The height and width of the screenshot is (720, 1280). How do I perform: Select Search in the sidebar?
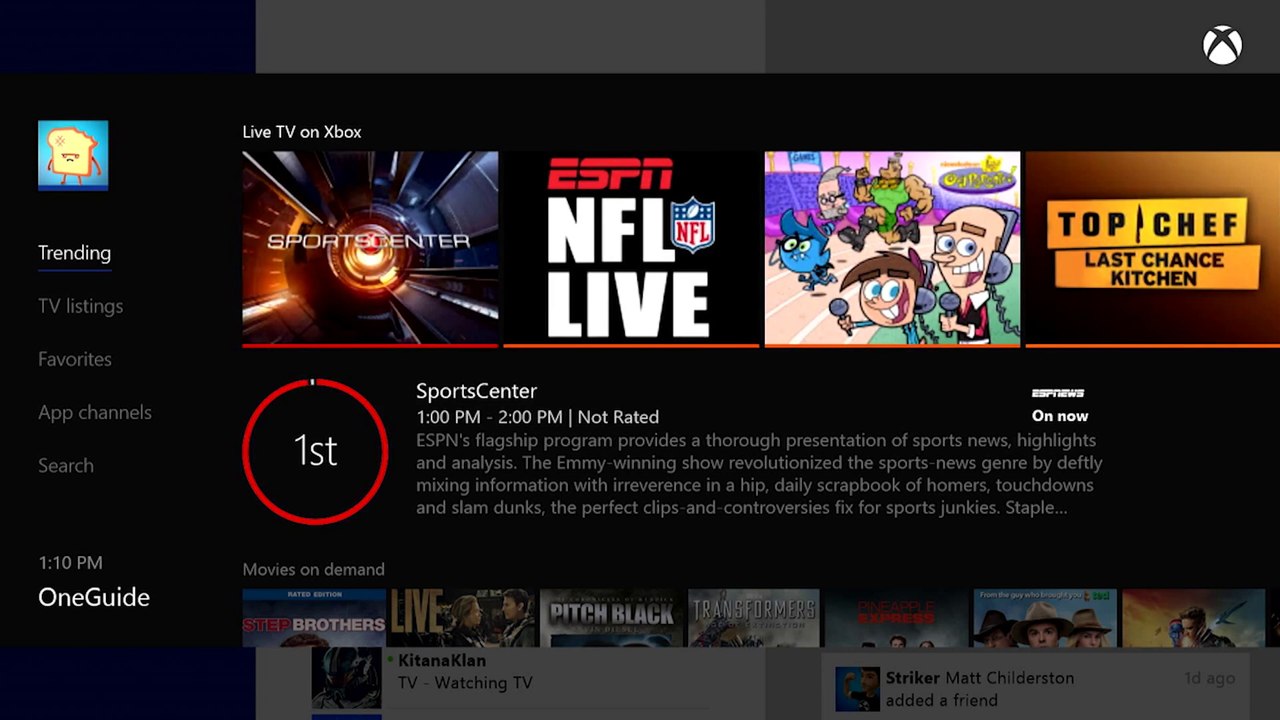tap(66, 465)
